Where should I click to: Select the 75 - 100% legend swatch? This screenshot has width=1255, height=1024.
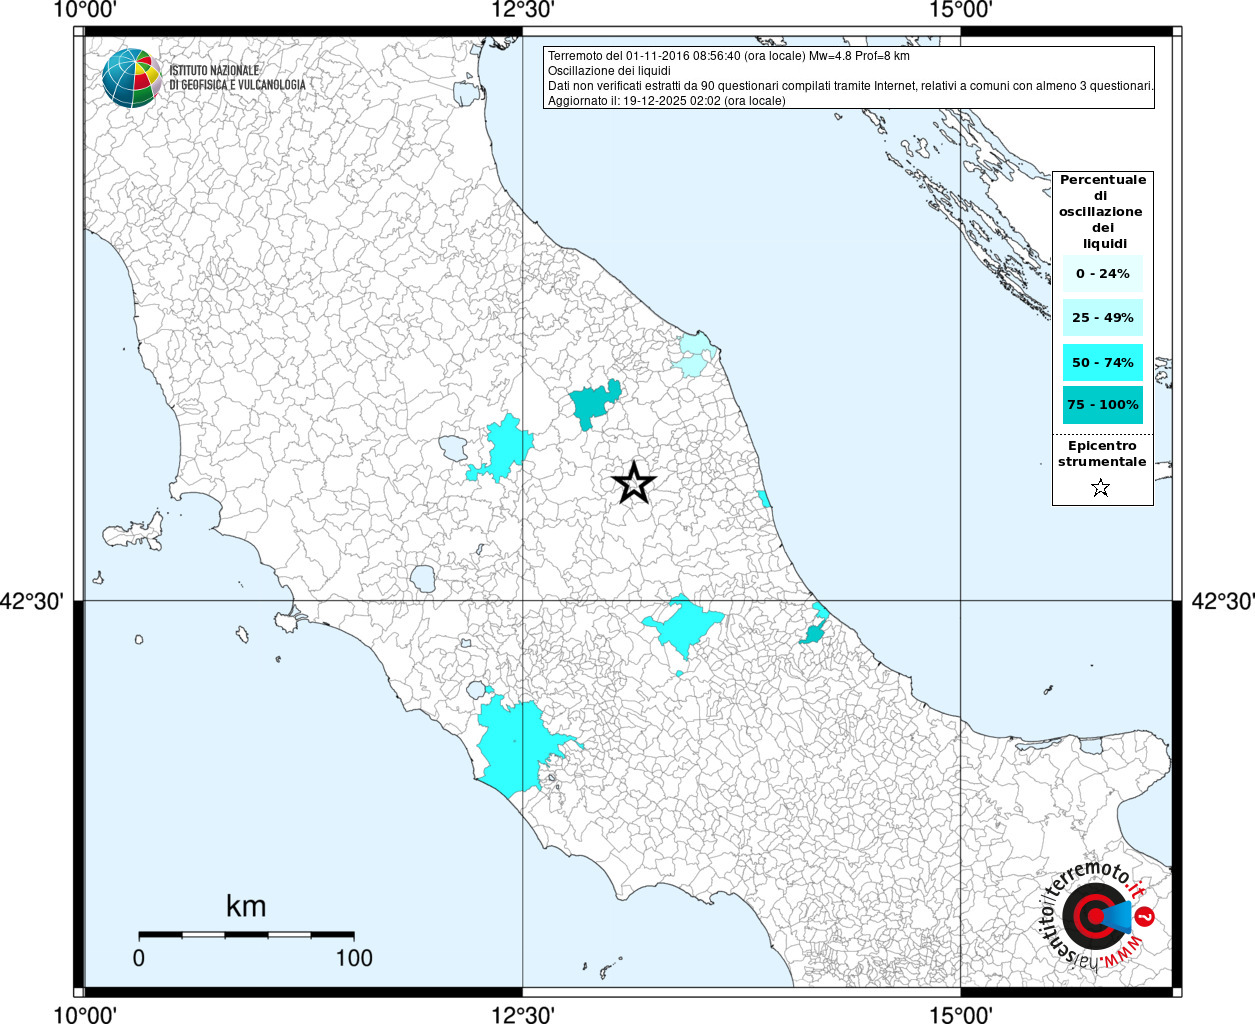[x=1102, y=405]
